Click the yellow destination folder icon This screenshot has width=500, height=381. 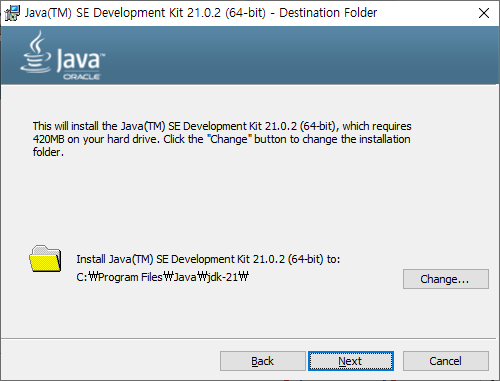pos(45,259)
